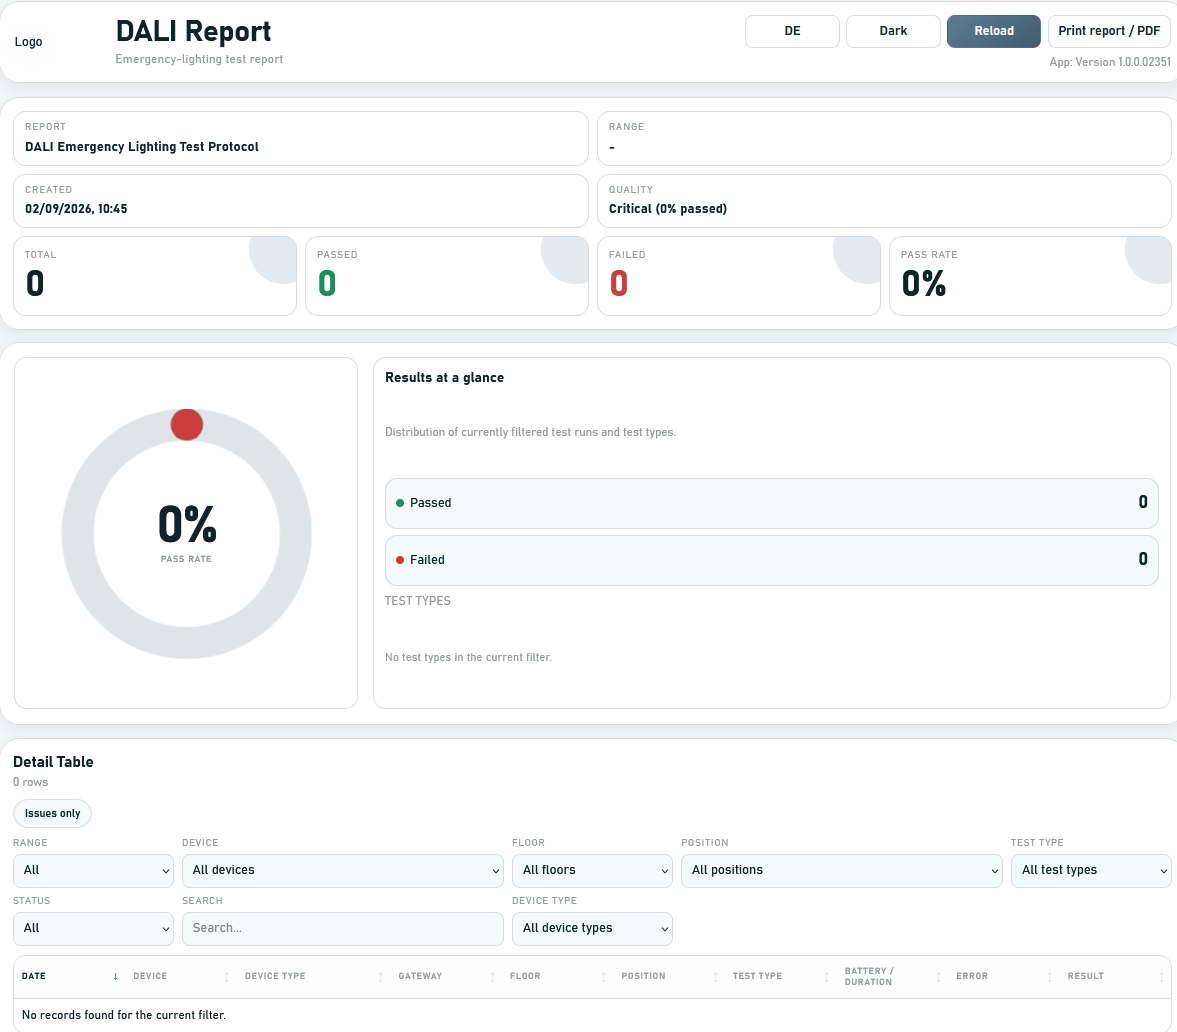Click the Quality 'Critical (0% passed)' text

(x=667, y=209)
